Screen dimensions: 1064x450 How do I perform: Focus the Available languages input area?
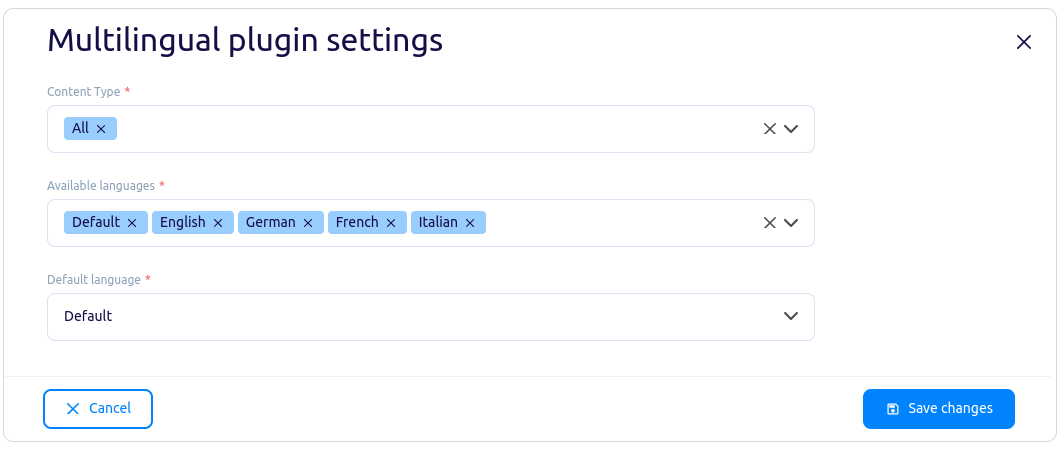(620, 223)
